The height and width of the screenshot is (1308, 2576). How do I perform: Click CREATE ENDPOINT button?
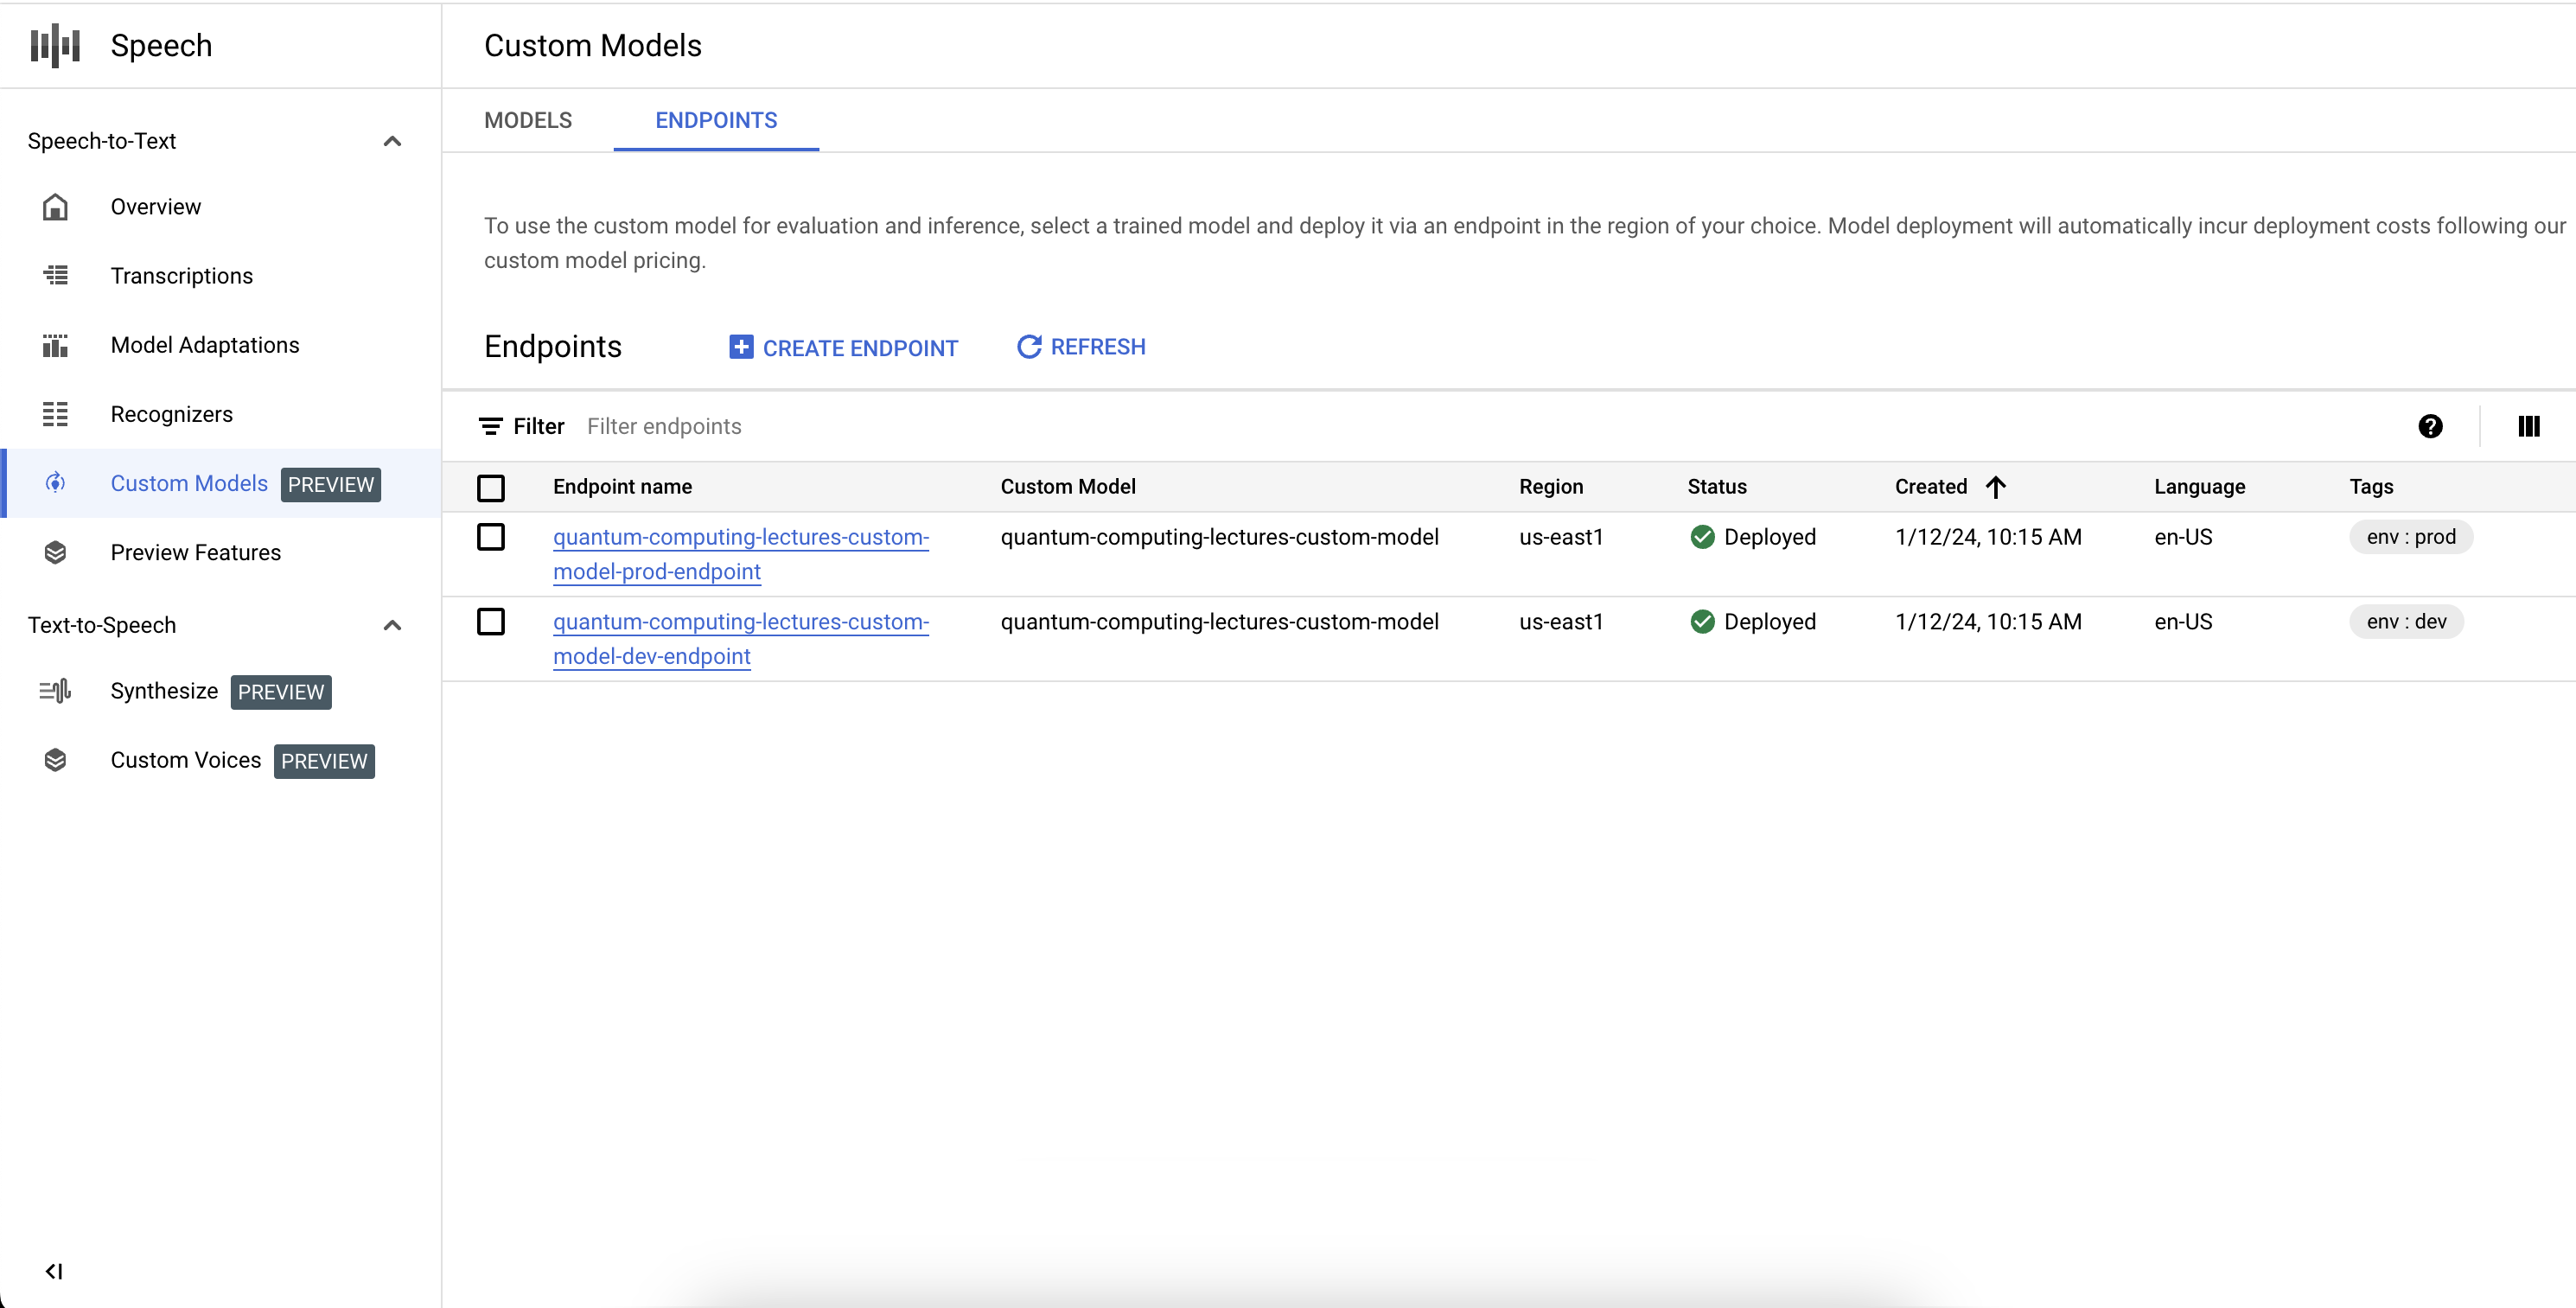point(842,345)
